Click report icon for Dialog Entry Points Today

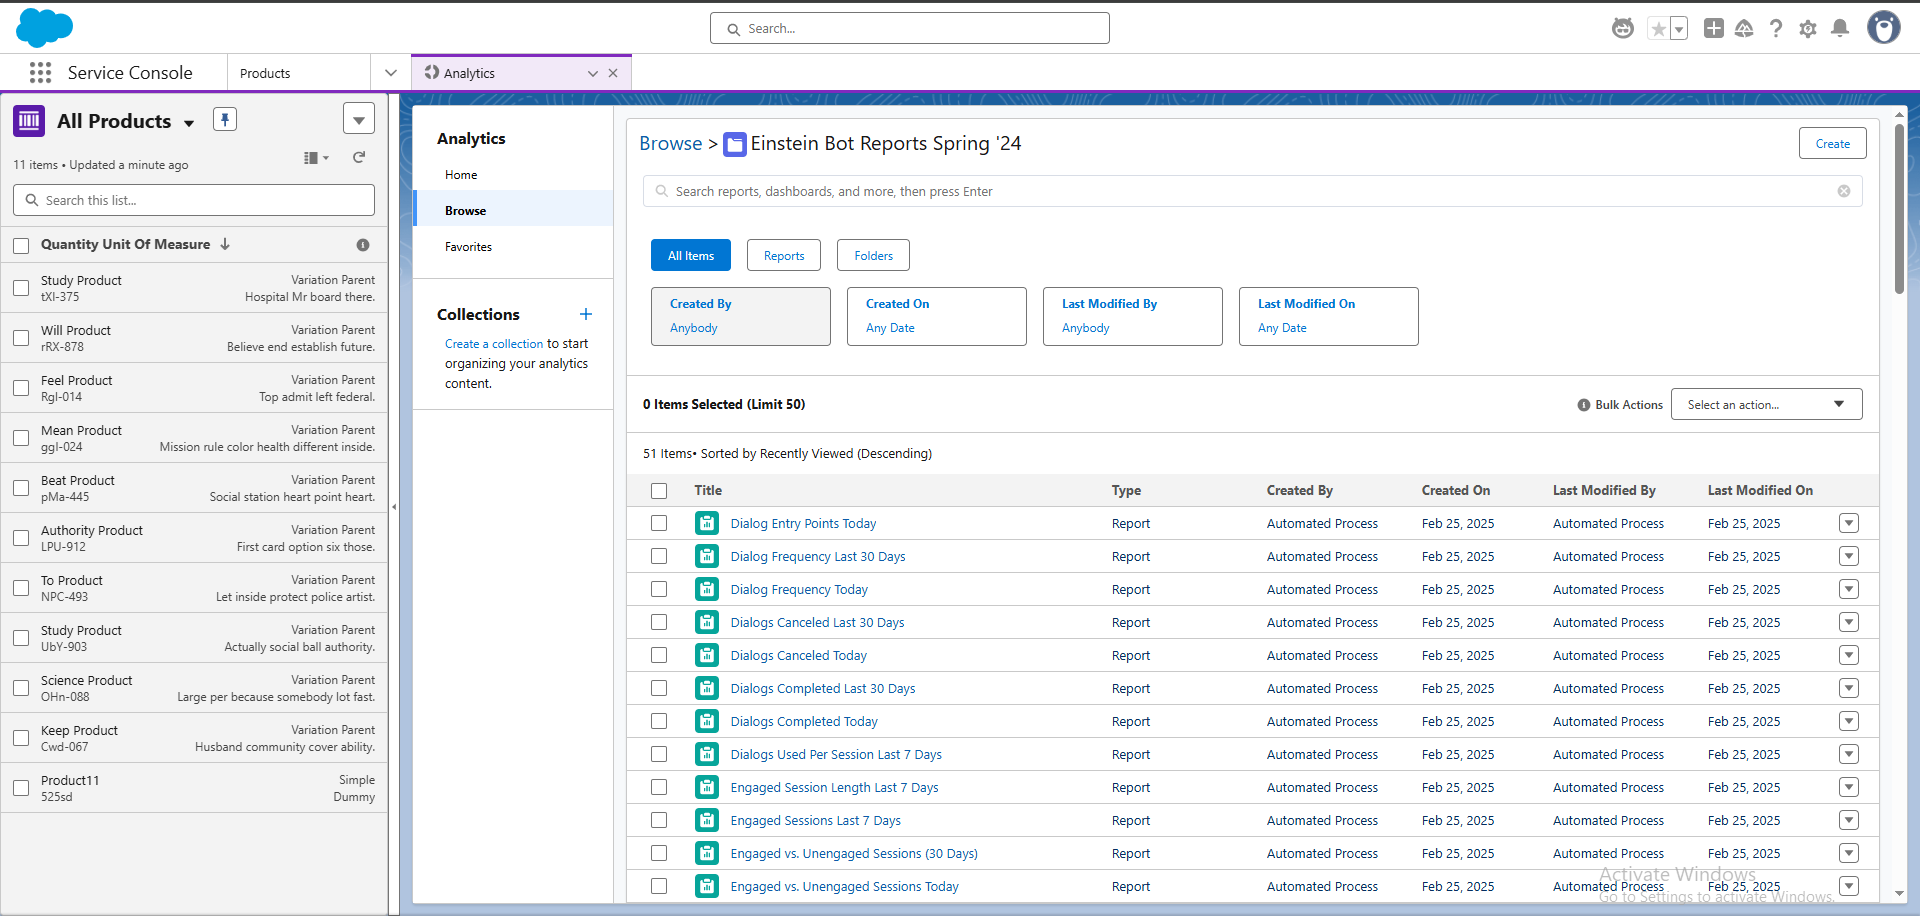pos(707,523)
